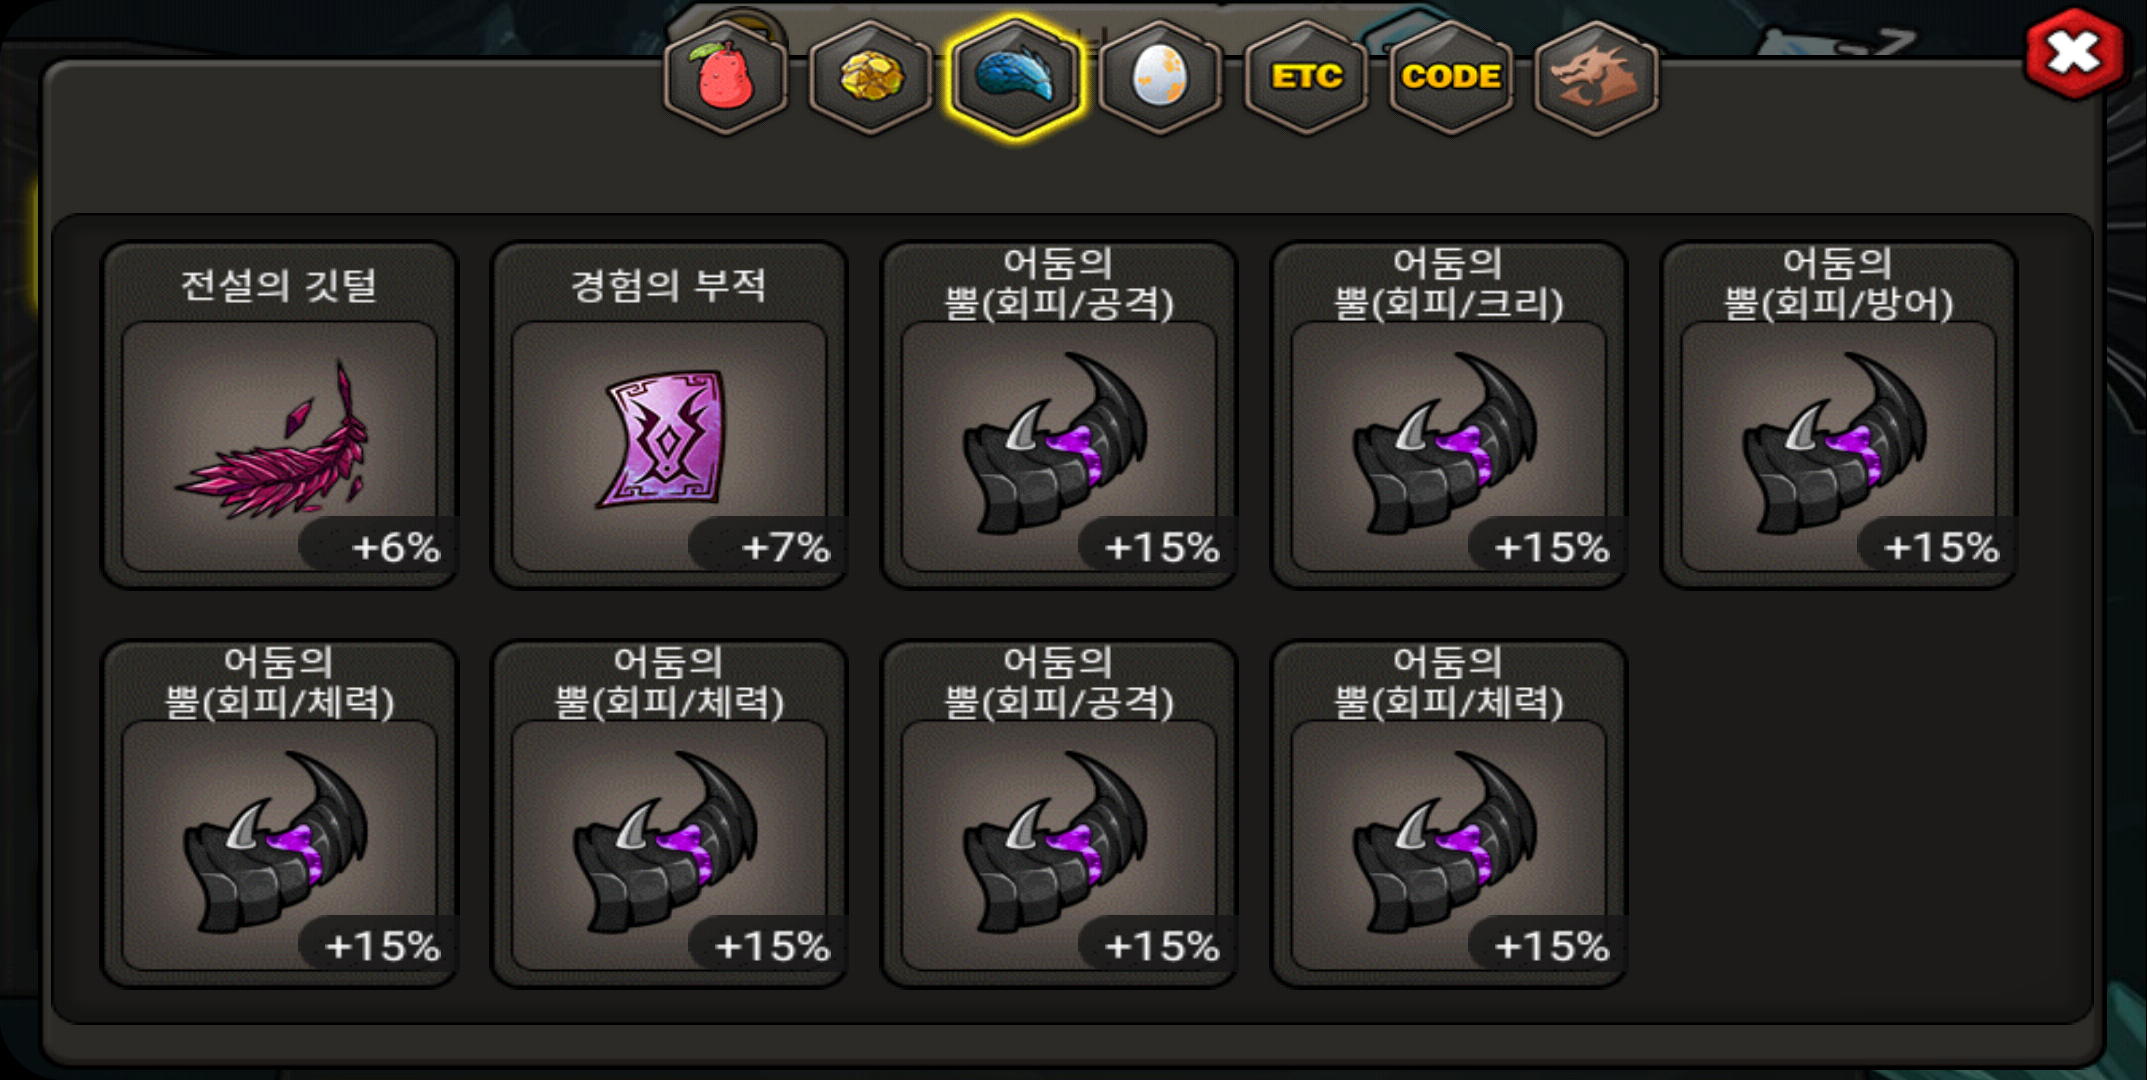Switch to the CODE tab
This screenshot has height=1080, width=2147.
coord(1451,76)
